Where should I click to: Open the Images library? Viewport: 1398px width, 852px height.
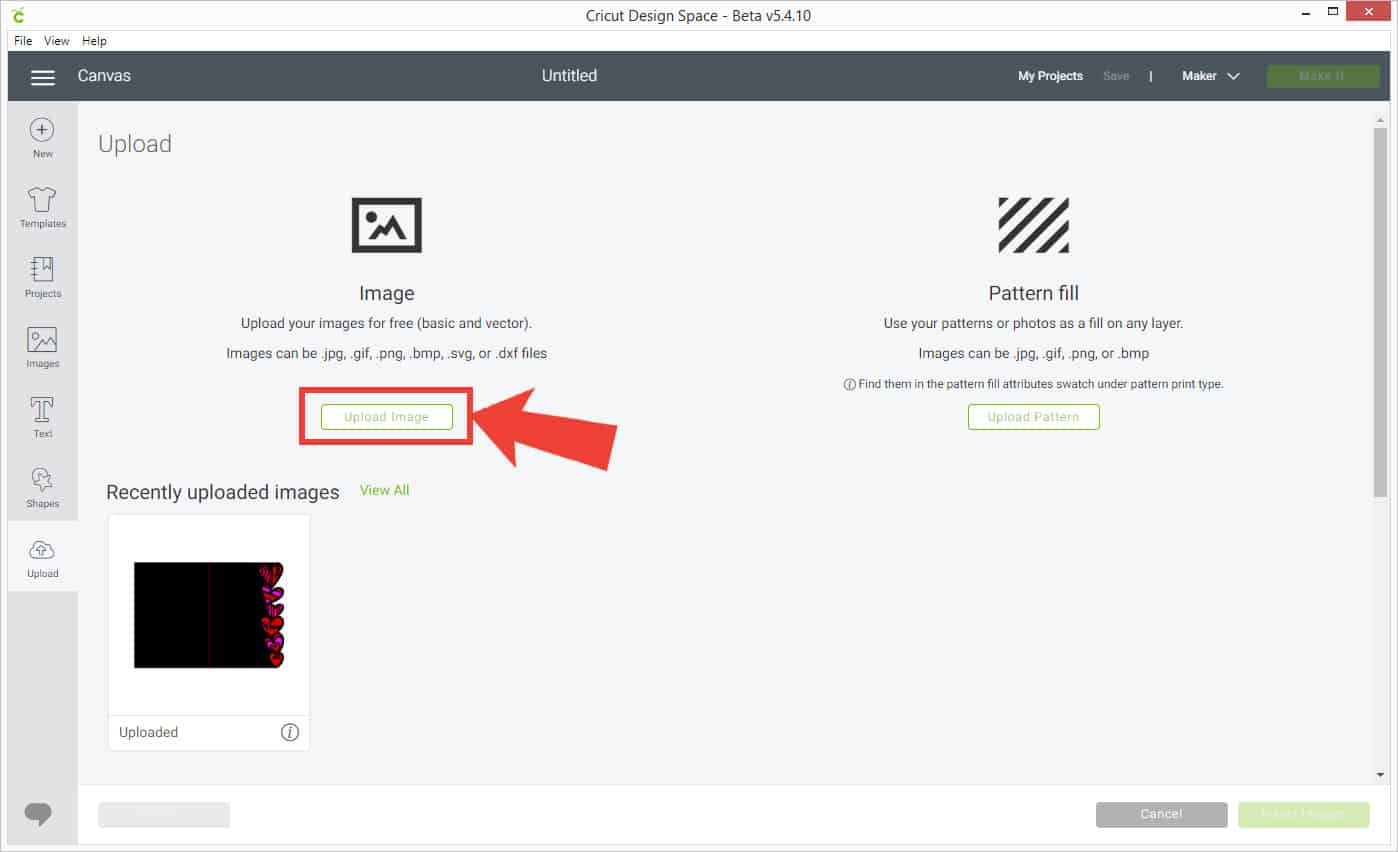tap(42, 348)
